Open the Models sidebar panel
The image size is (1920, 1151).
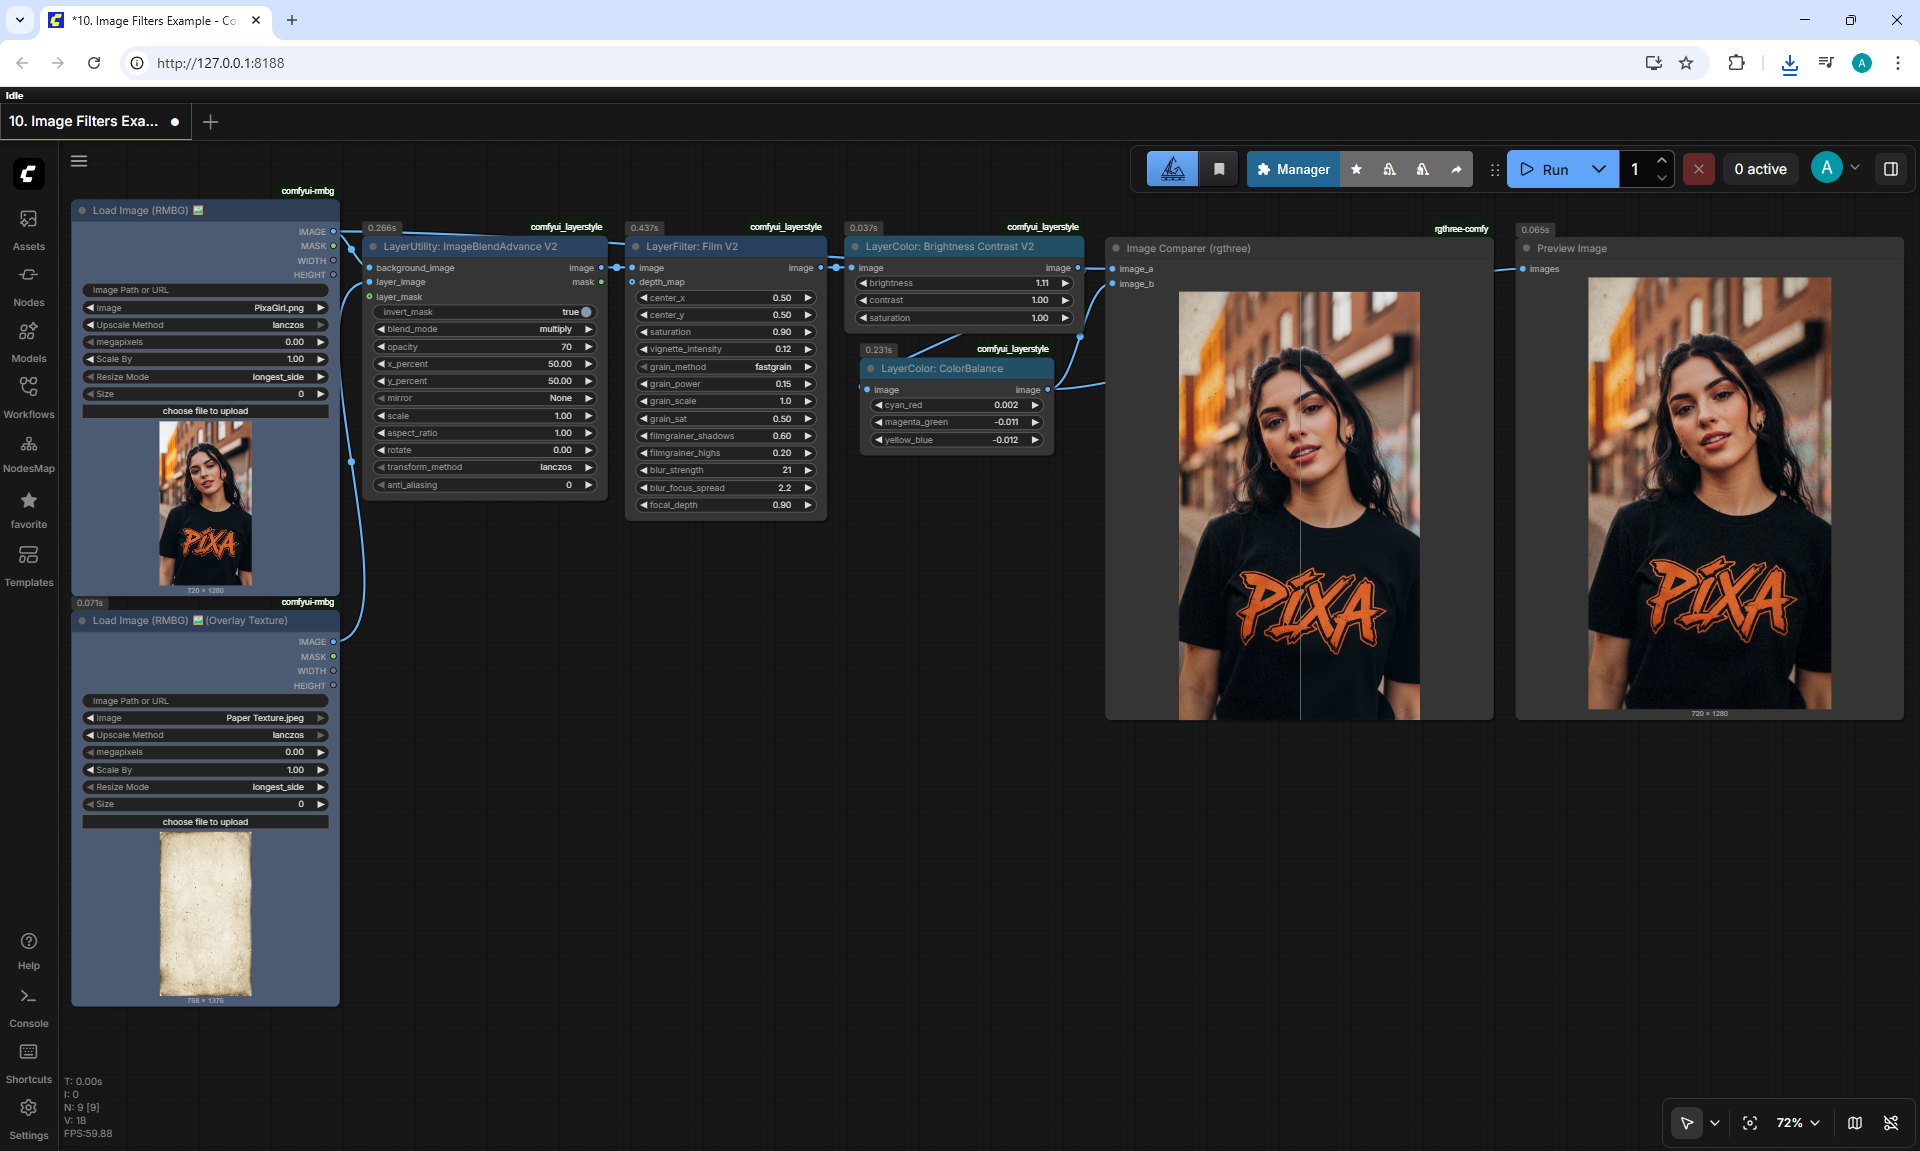pyautogui.click(x=29, y=341)
